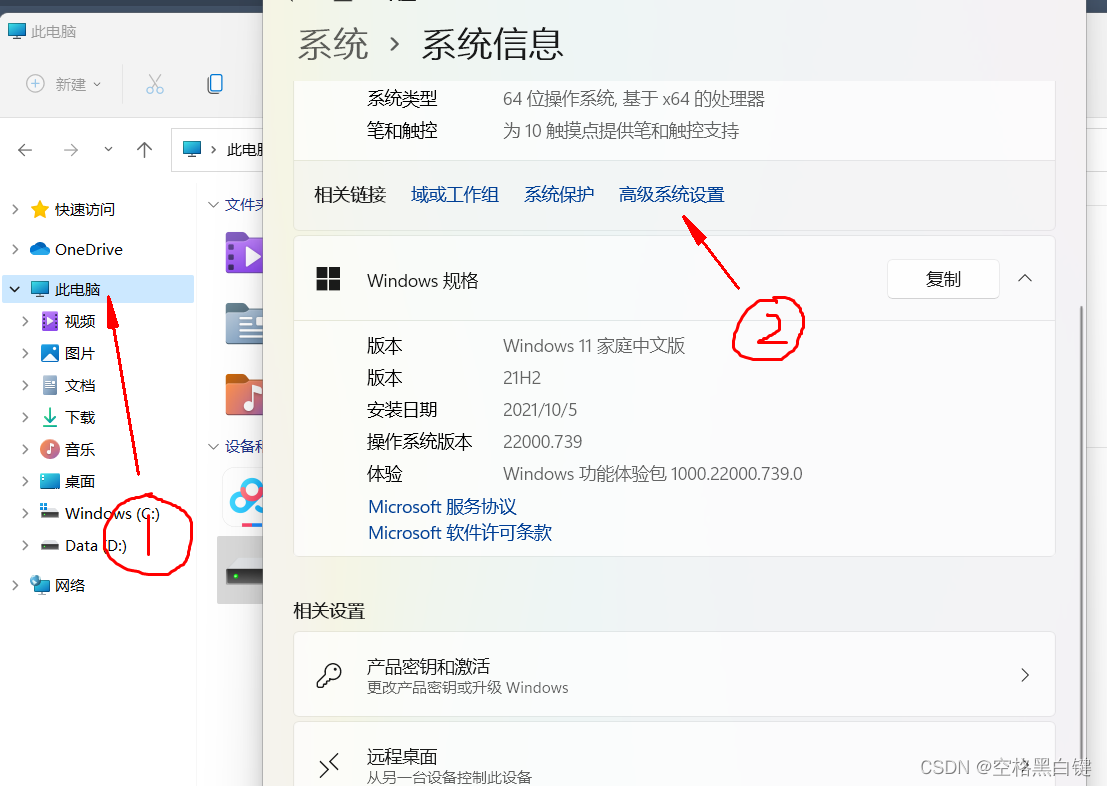Select 此电脑 in the navigation pane
1107x786 pixels.
tap(98, 290)
